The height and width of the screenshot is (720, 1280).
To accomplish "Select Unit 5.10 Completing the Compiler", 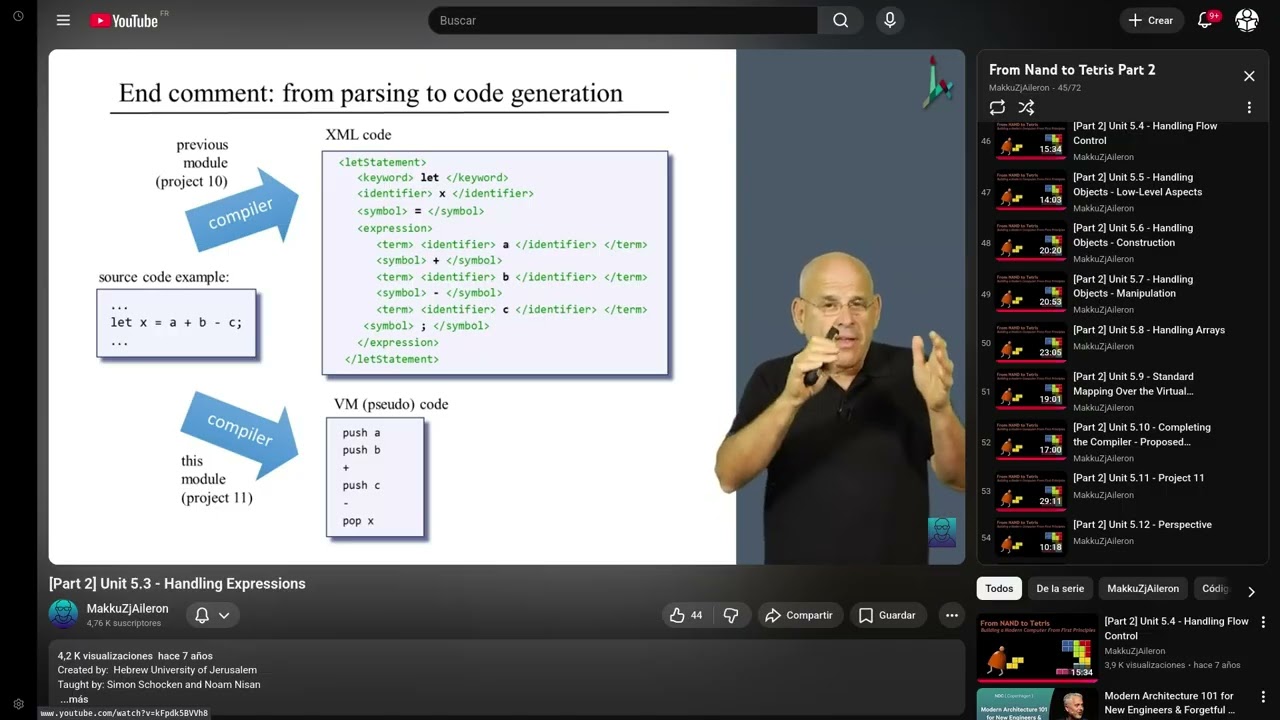I will pyautogui.click(x=1122, y=442).
